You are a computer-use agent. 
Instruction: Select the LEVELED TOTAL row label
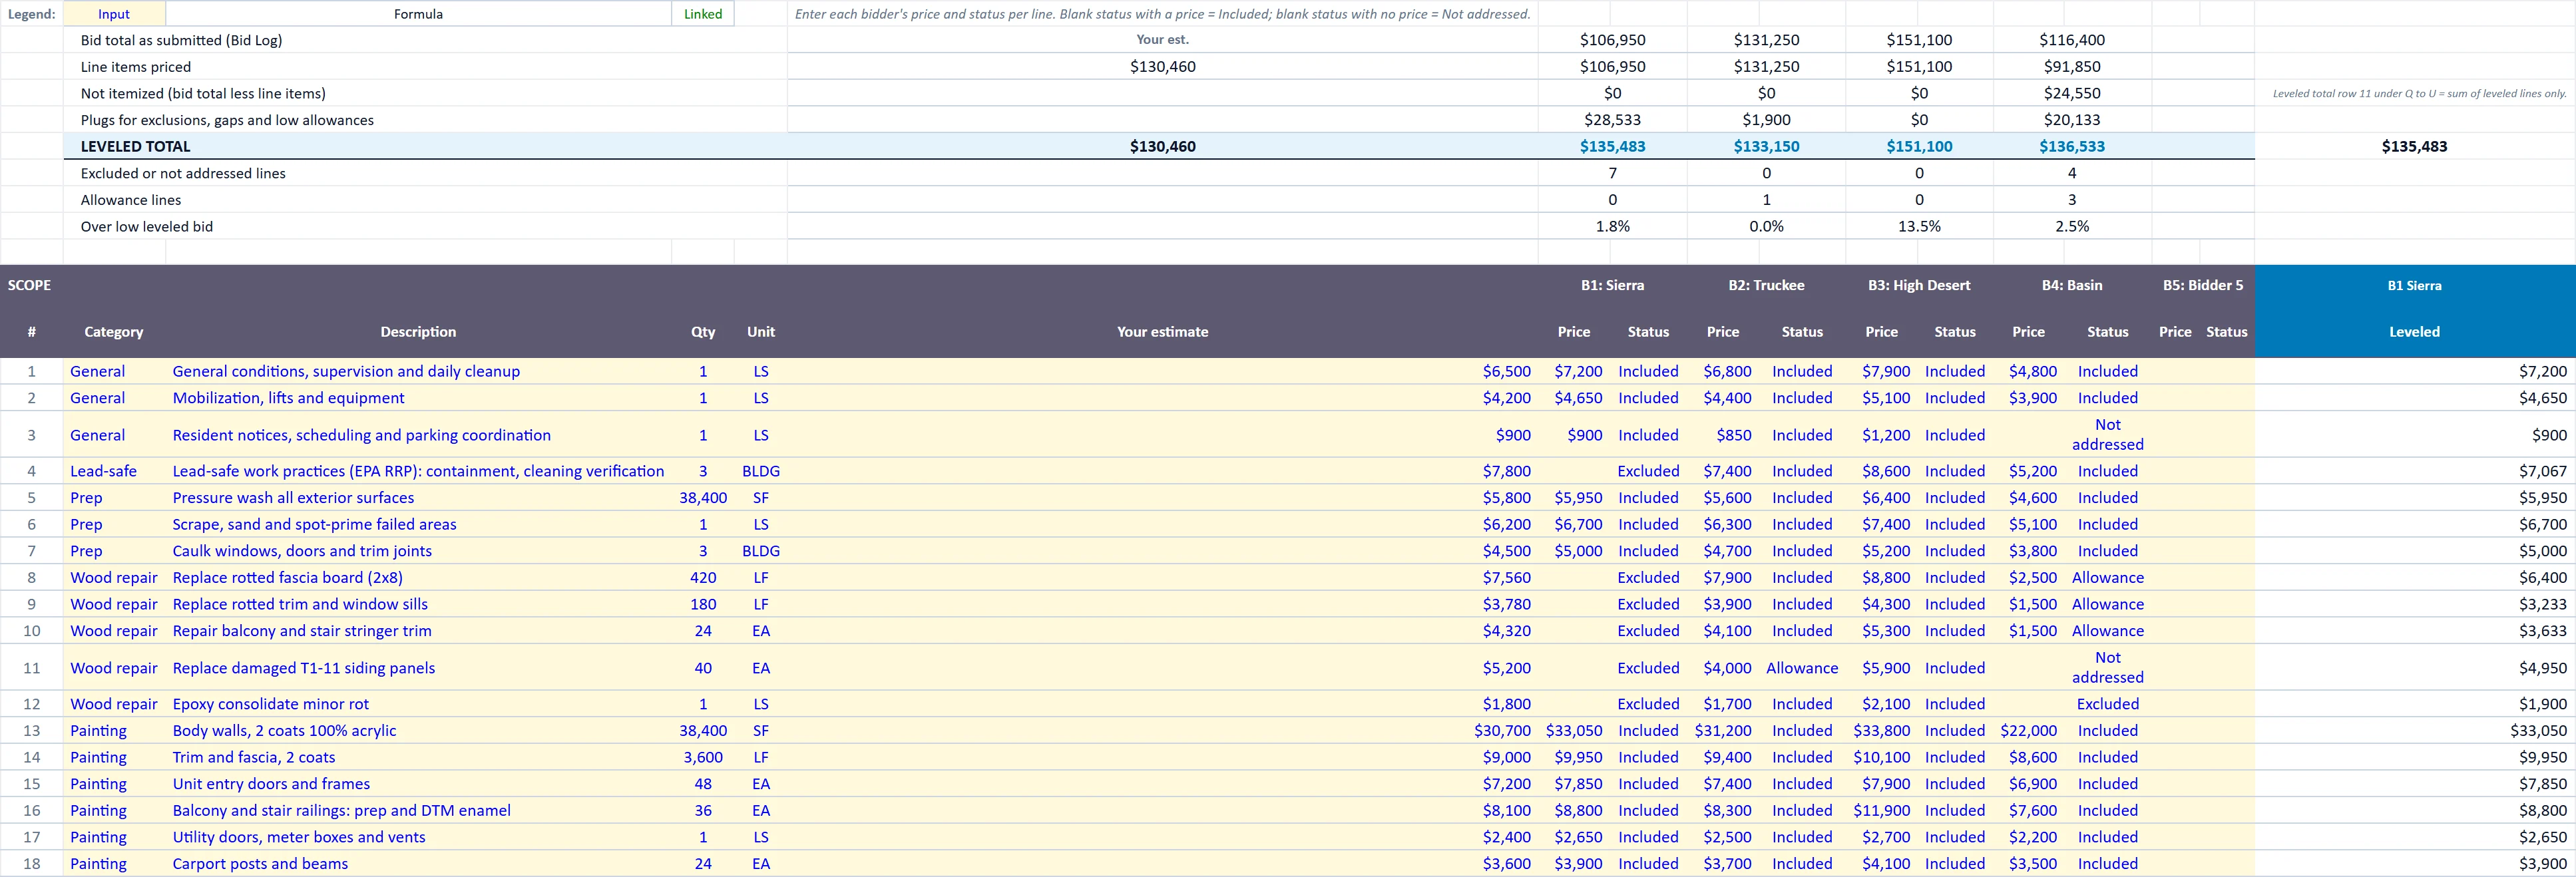pyautogui.click(x=135, y=146)
